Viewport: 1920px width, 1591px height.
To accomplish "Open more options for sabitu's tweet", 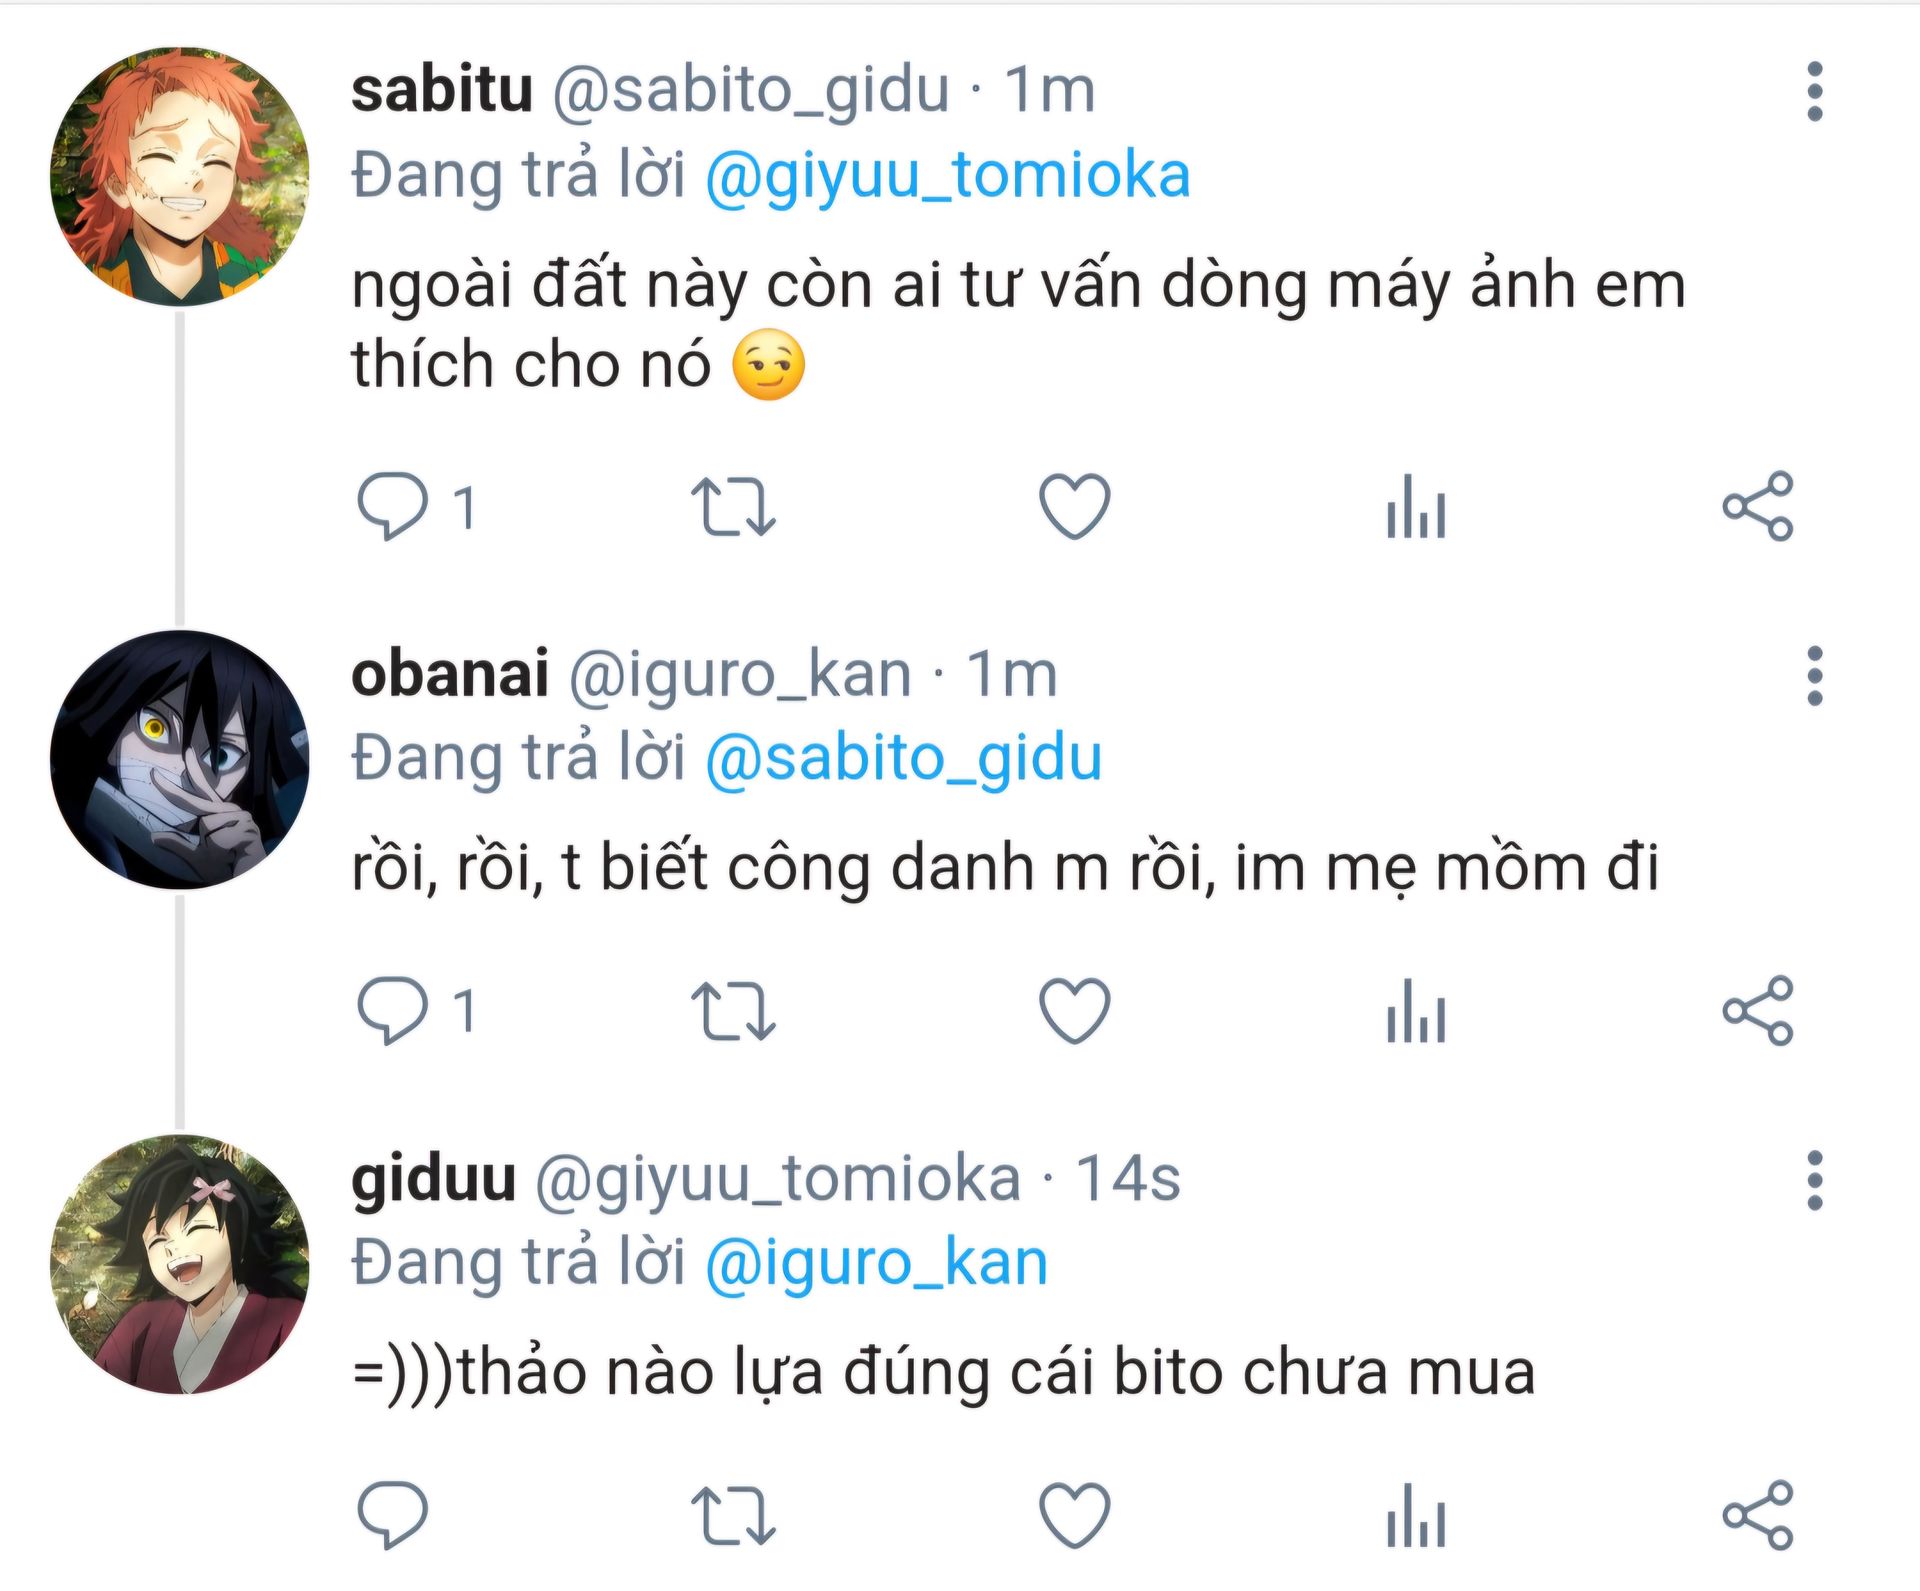I will coord(1815,92).
